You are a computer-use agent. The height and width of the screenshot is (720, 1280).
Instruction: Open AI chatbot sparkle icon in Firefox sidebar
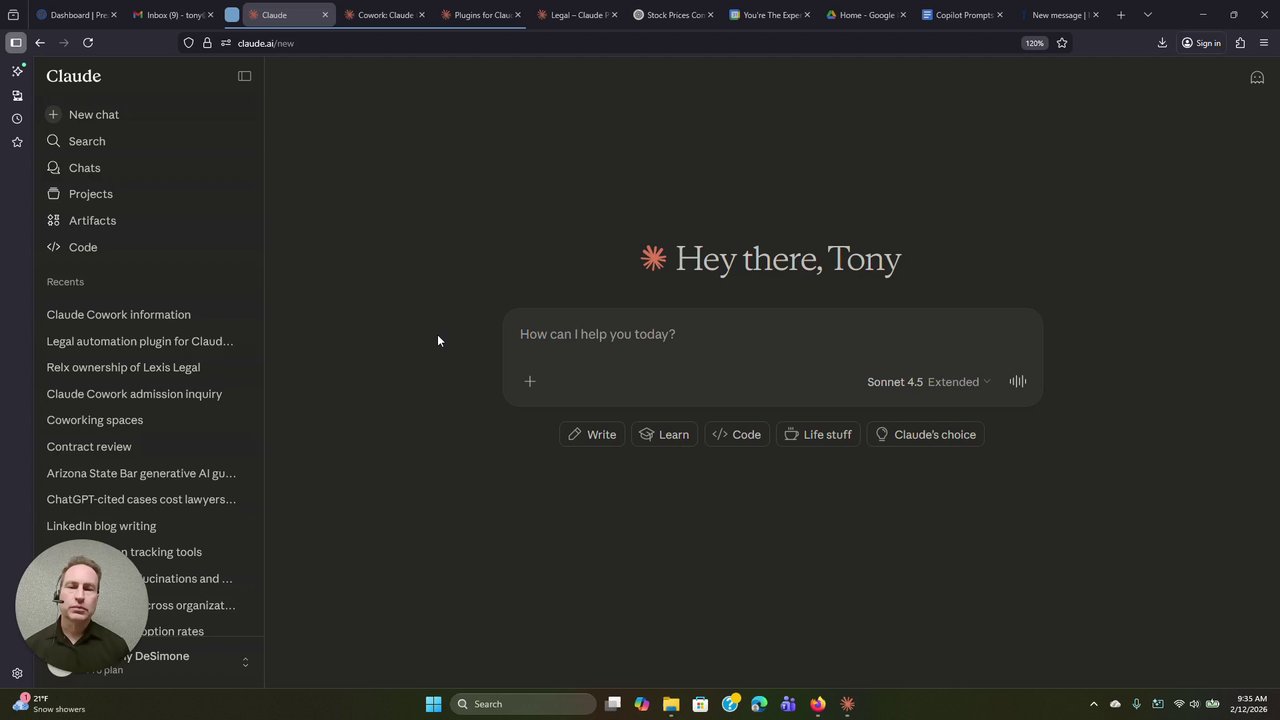pyautogui.click(x=17, y=72)
